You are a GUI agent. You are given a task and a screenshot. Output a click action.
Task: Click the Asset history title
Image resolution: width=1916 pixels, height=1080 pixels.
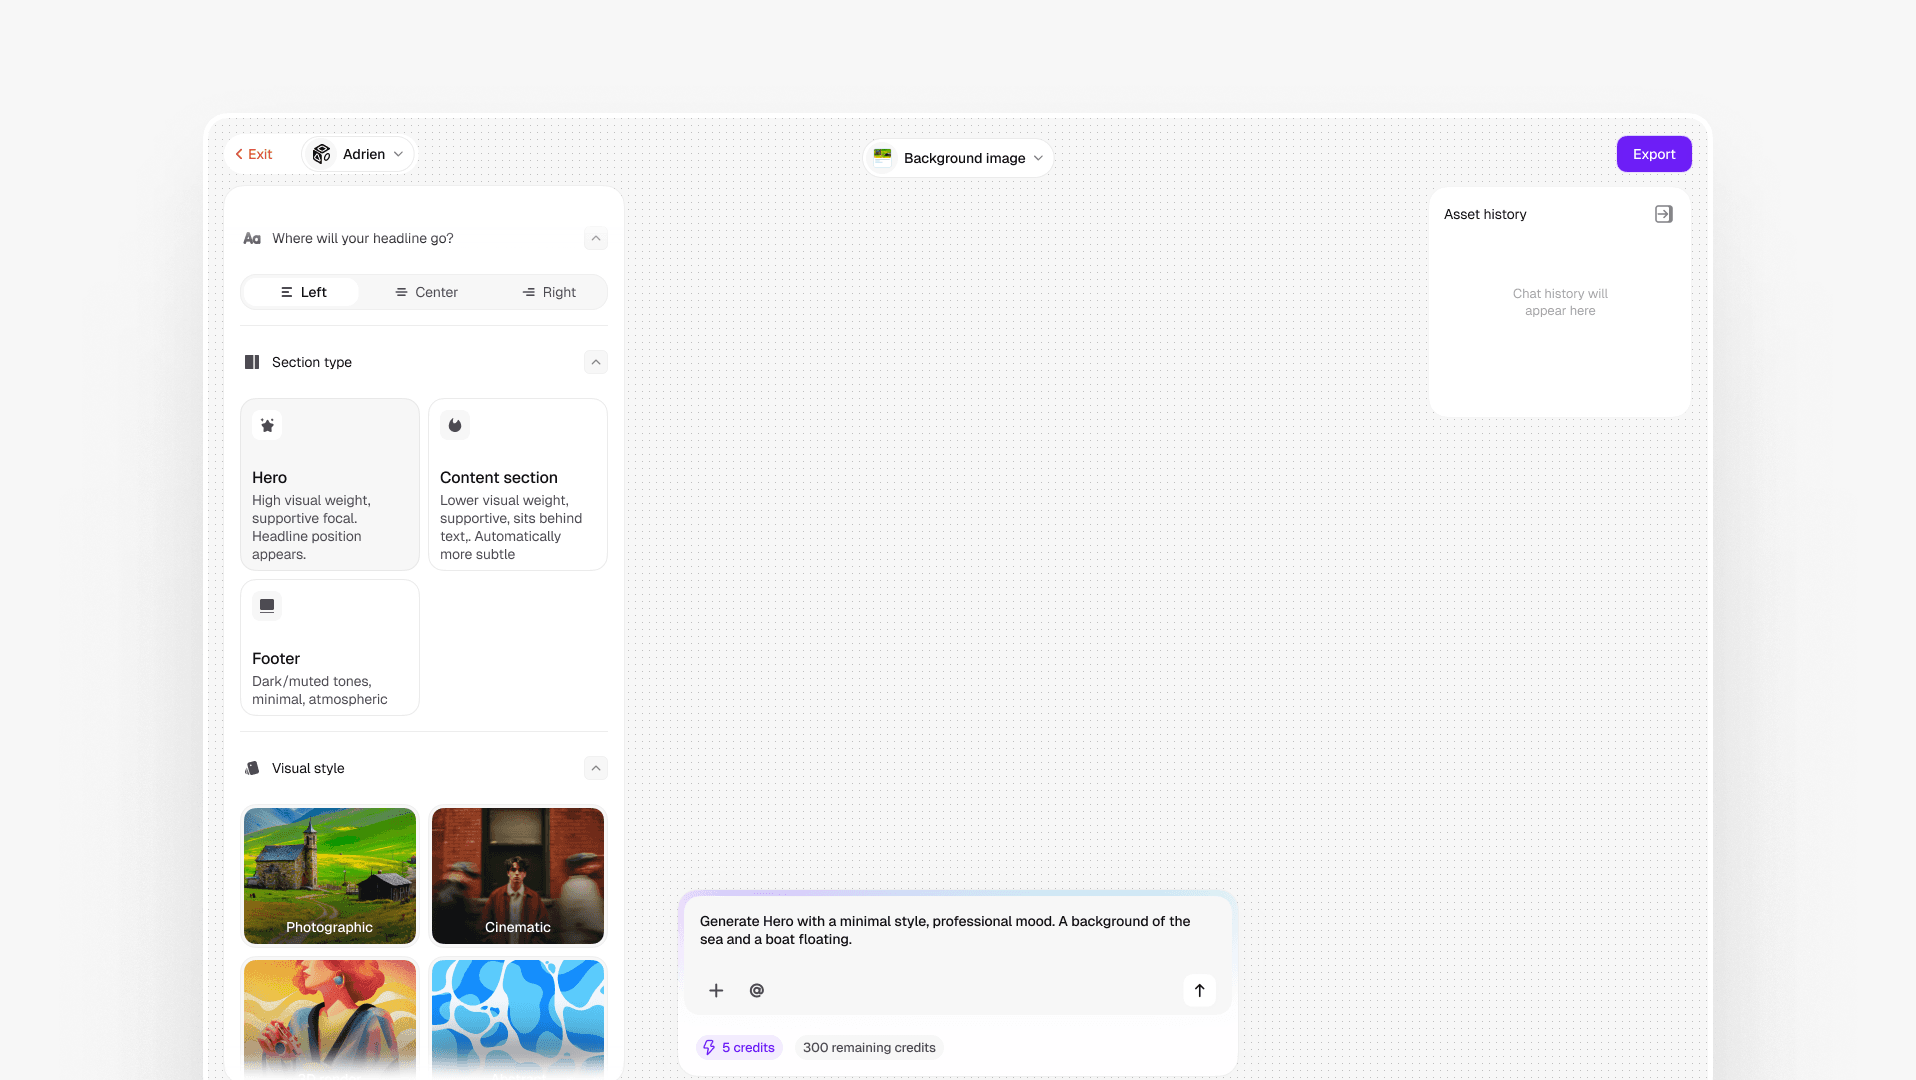point(1485,214)
